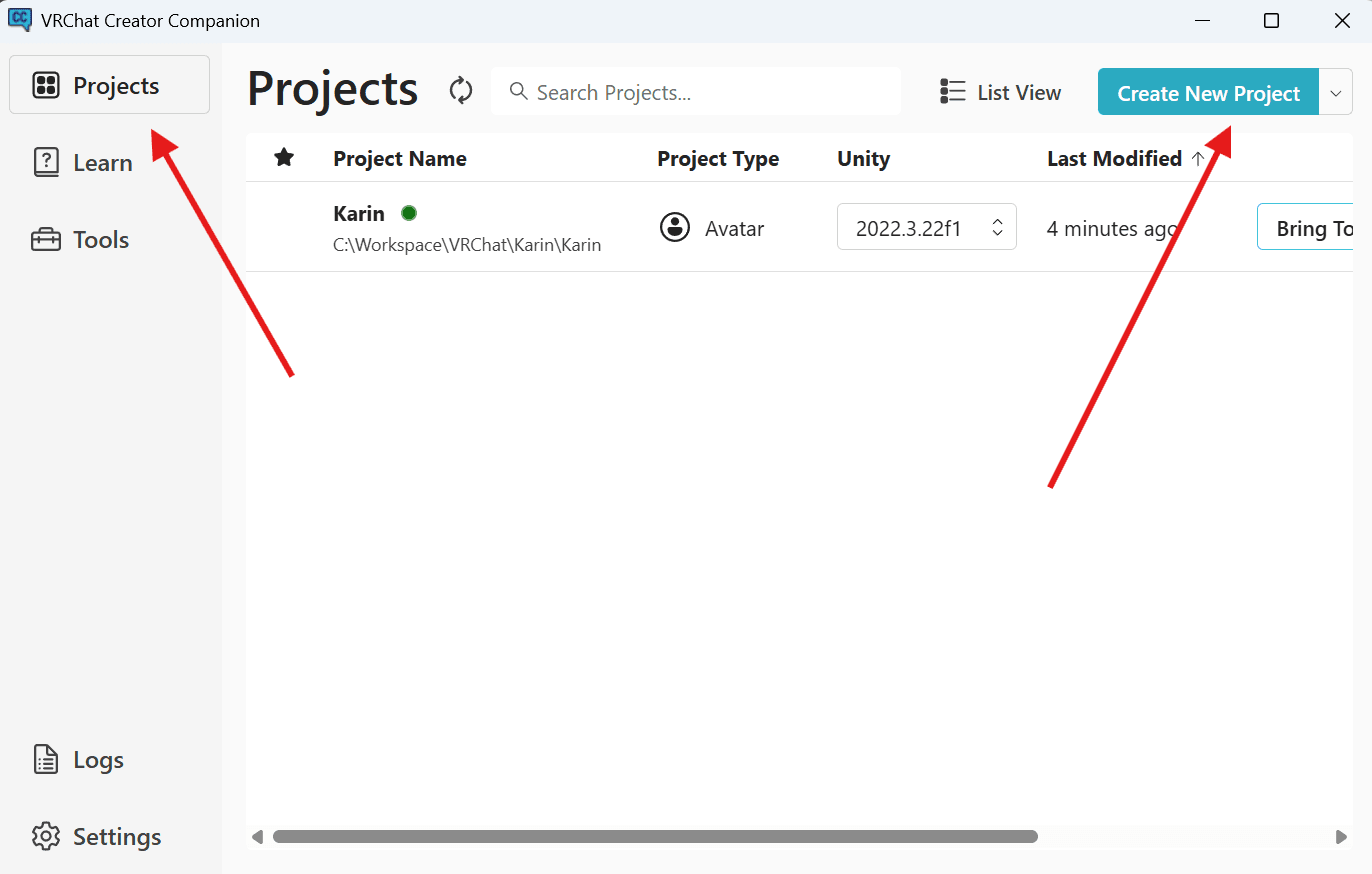
Task: Favorite the Karin project
Action: pyautogui.click(x=283, y=227)
